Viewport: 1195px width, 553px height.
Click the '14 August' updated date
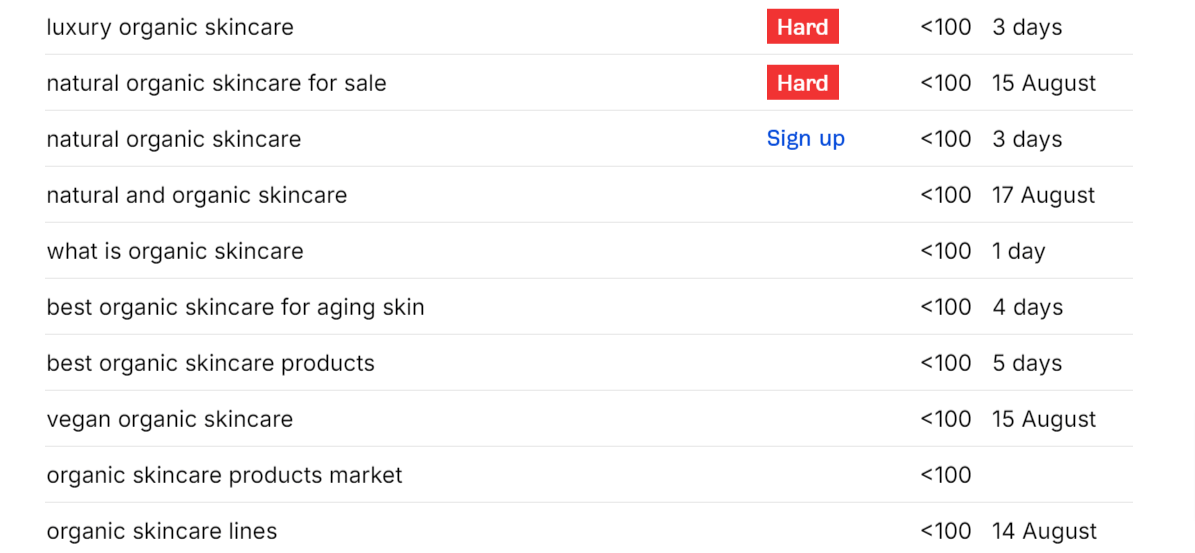tap(1044, 531)
